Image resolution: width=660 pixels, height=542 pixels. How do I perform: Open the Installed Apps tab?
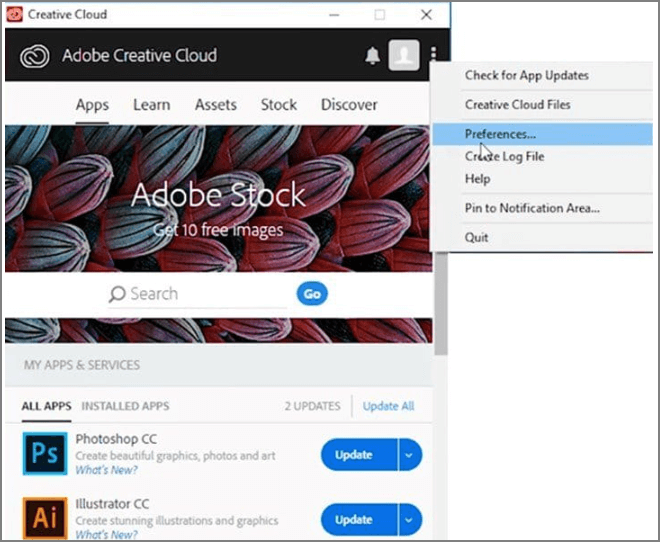coord(125,406)
